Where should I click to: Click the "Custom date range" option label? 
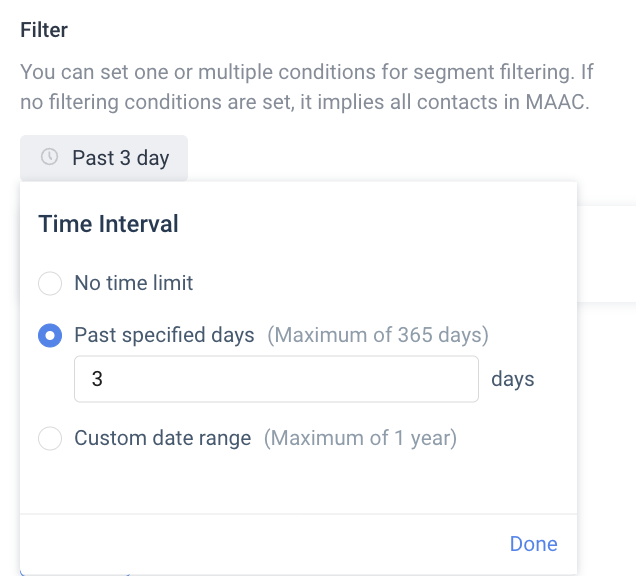click(162, 438)
